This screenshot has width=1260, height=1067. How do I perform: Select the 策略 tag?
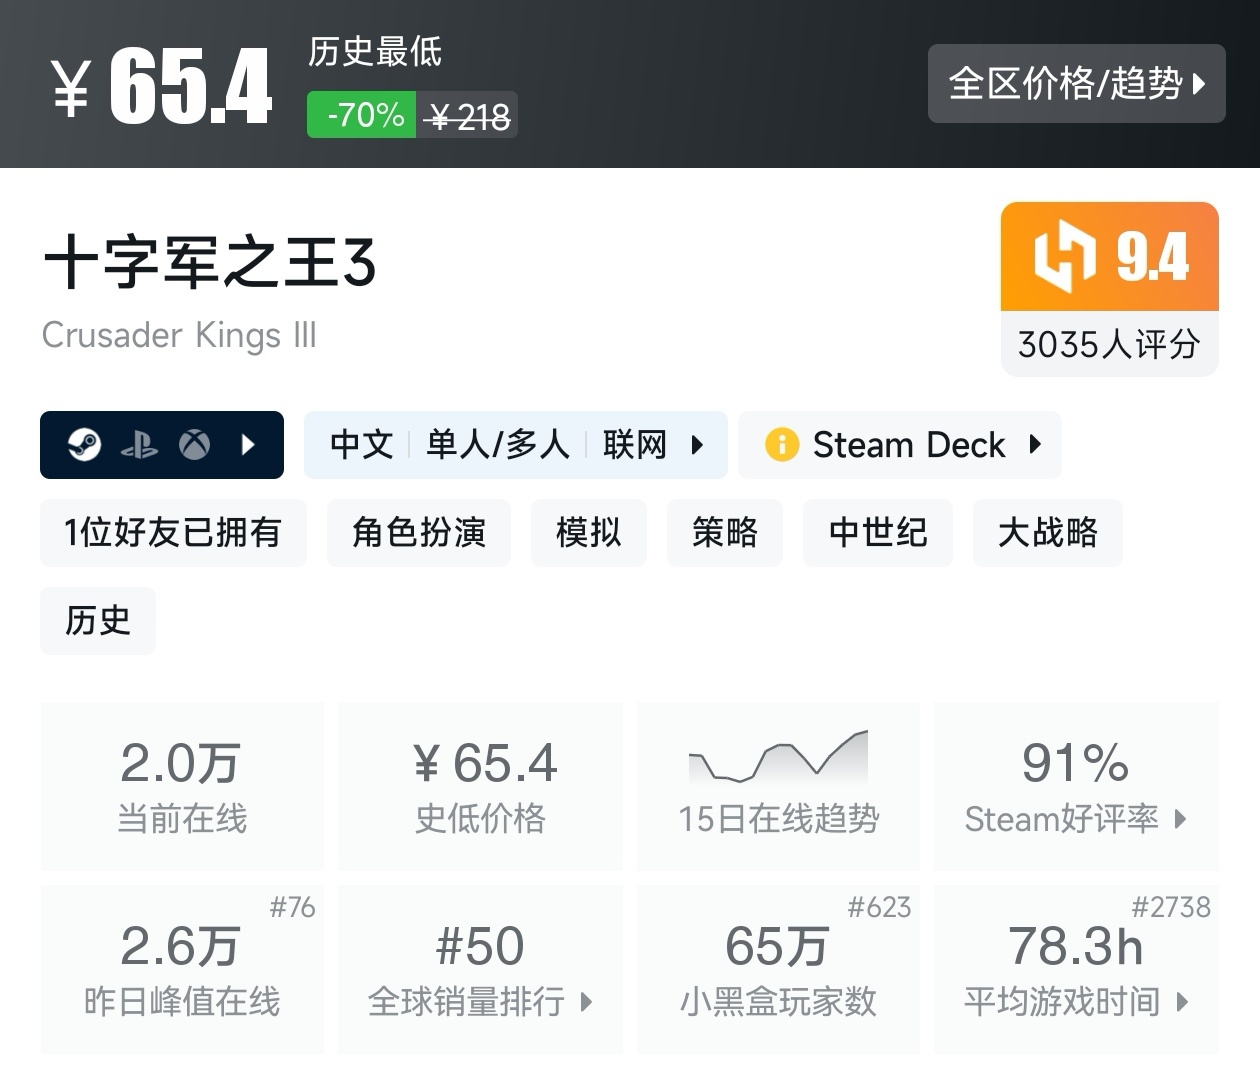click(x=725, y=532)
